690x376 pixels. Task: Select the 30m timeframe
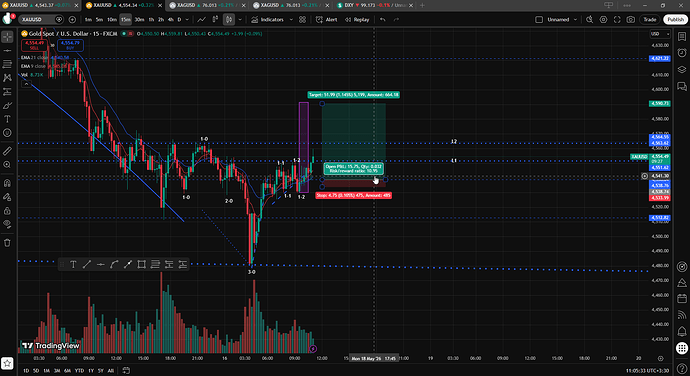139,19
